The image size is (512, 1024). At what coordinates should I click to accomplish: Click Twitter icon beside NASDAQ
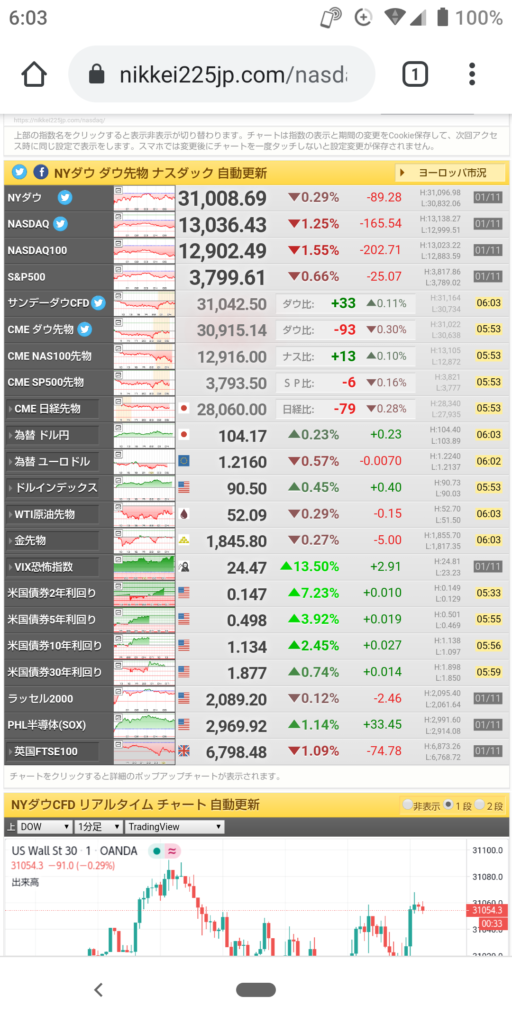coord(61,224)
